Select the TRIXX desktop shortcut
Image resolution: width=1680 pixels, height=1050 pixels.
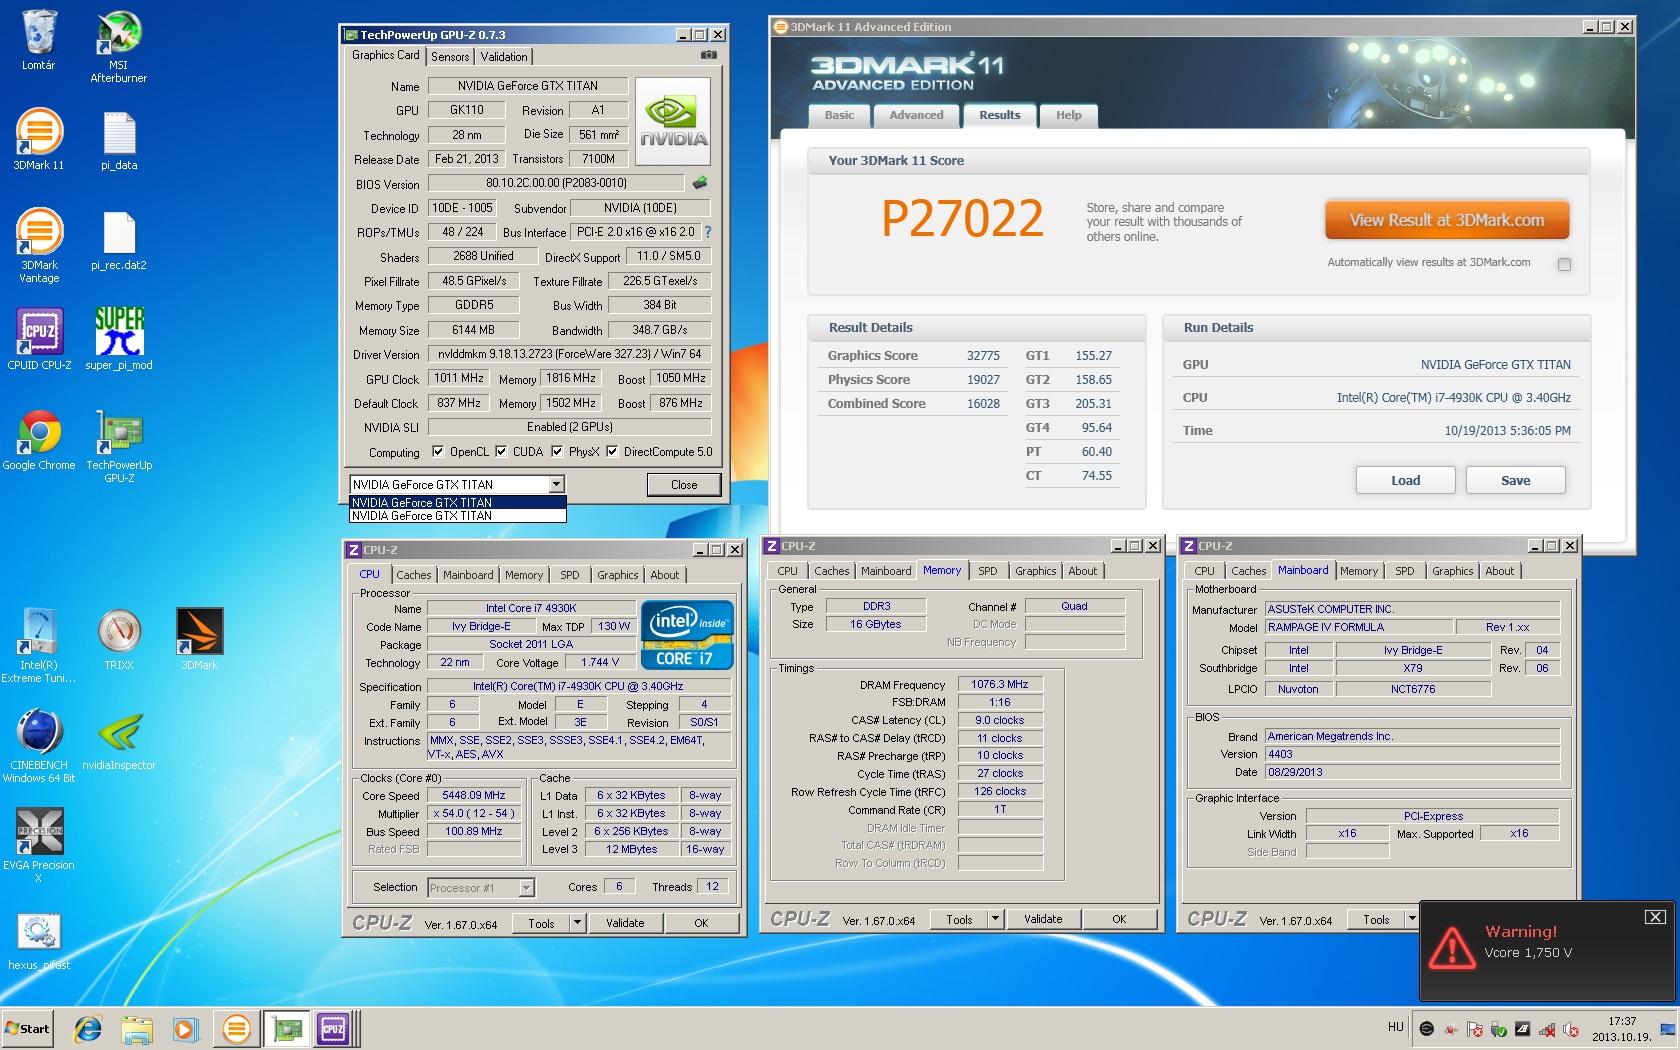click(x=119, y=640)
